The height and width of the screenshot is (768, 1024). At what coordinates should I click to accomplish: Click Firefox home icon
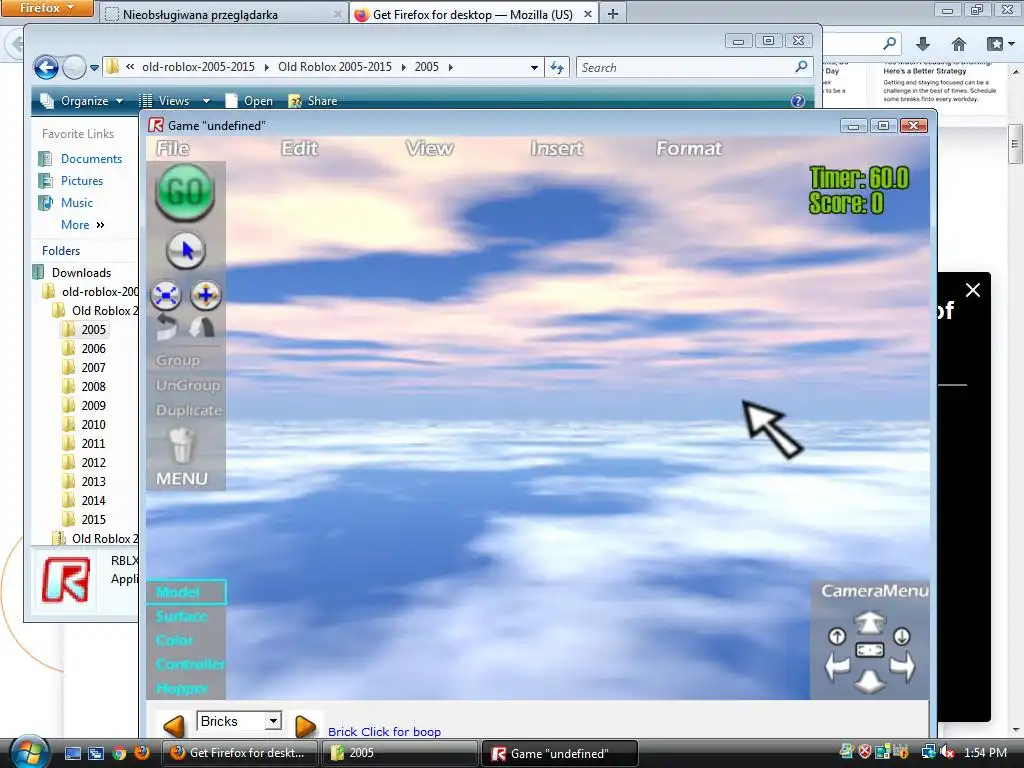(959, 44)
